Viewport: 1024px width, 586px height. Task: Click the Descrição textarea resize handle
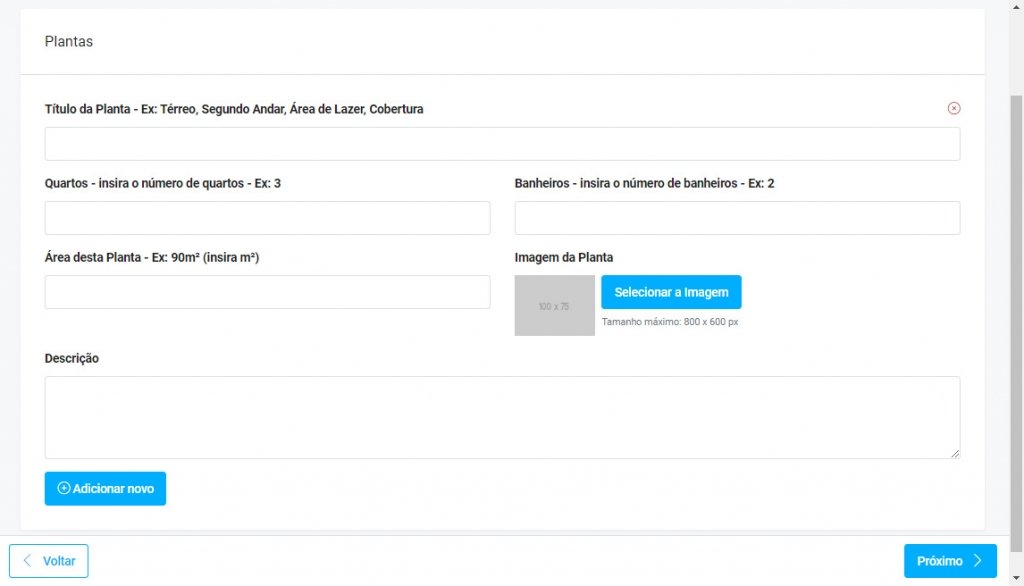pyautogui.click(x=954, y=453)
